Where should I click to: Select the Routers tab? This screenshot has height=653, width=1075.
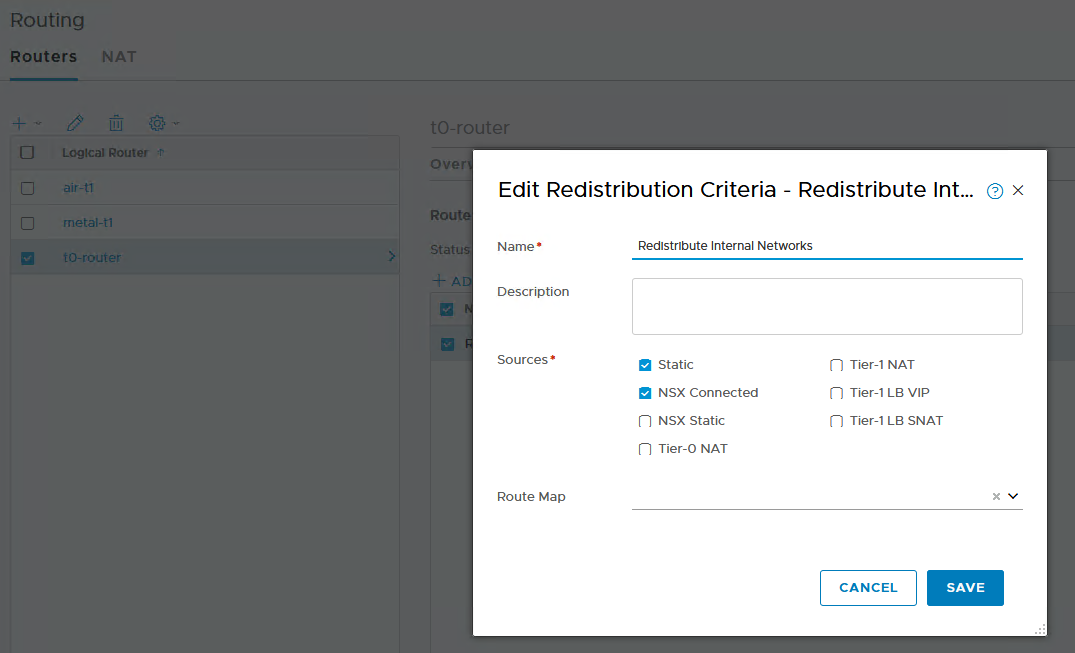(43, 56)
